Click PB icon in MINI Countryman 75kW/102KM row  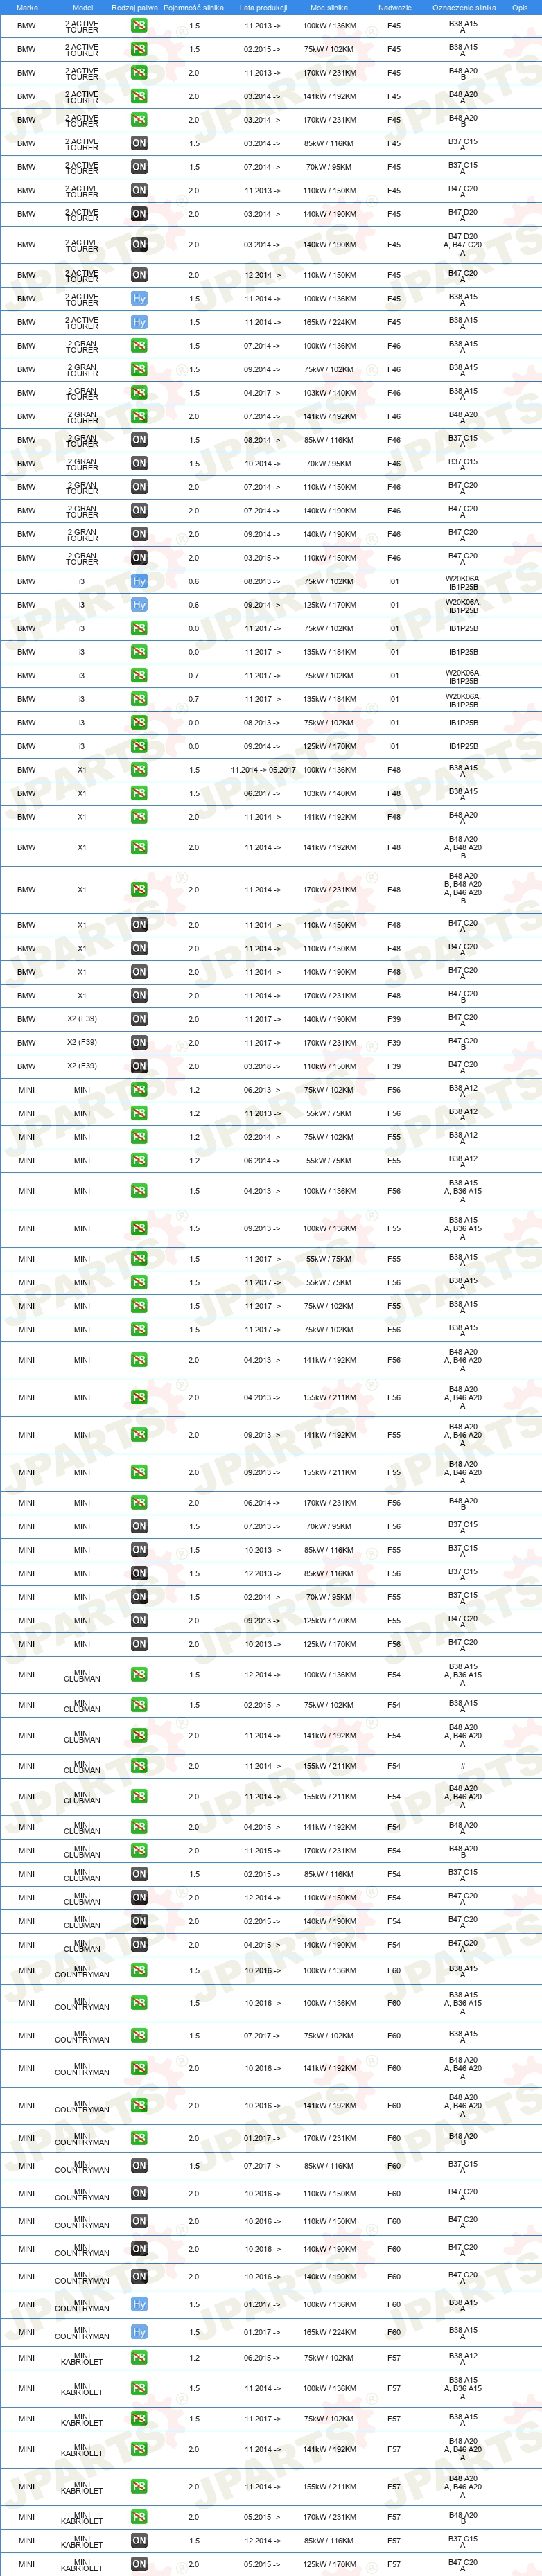pyautogui.click(x=139, y=2036)
